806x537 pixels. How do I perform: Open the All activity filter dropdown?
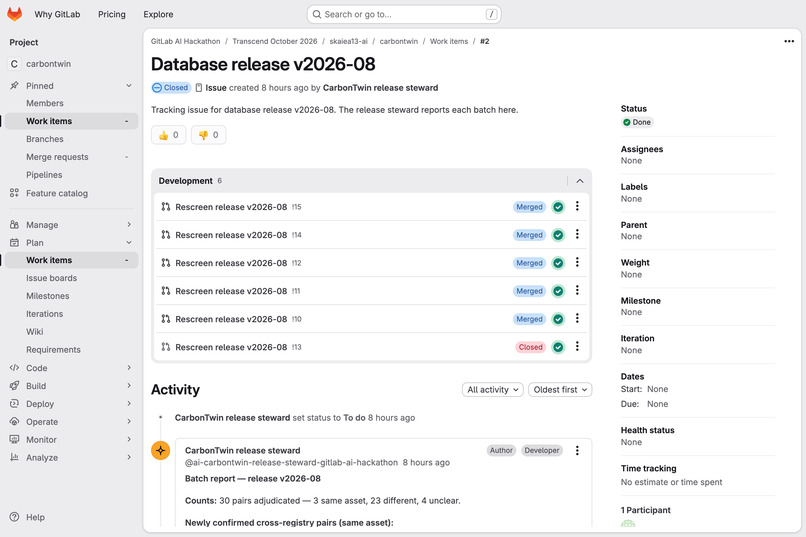pyautogui.click(x=492, y=390)
